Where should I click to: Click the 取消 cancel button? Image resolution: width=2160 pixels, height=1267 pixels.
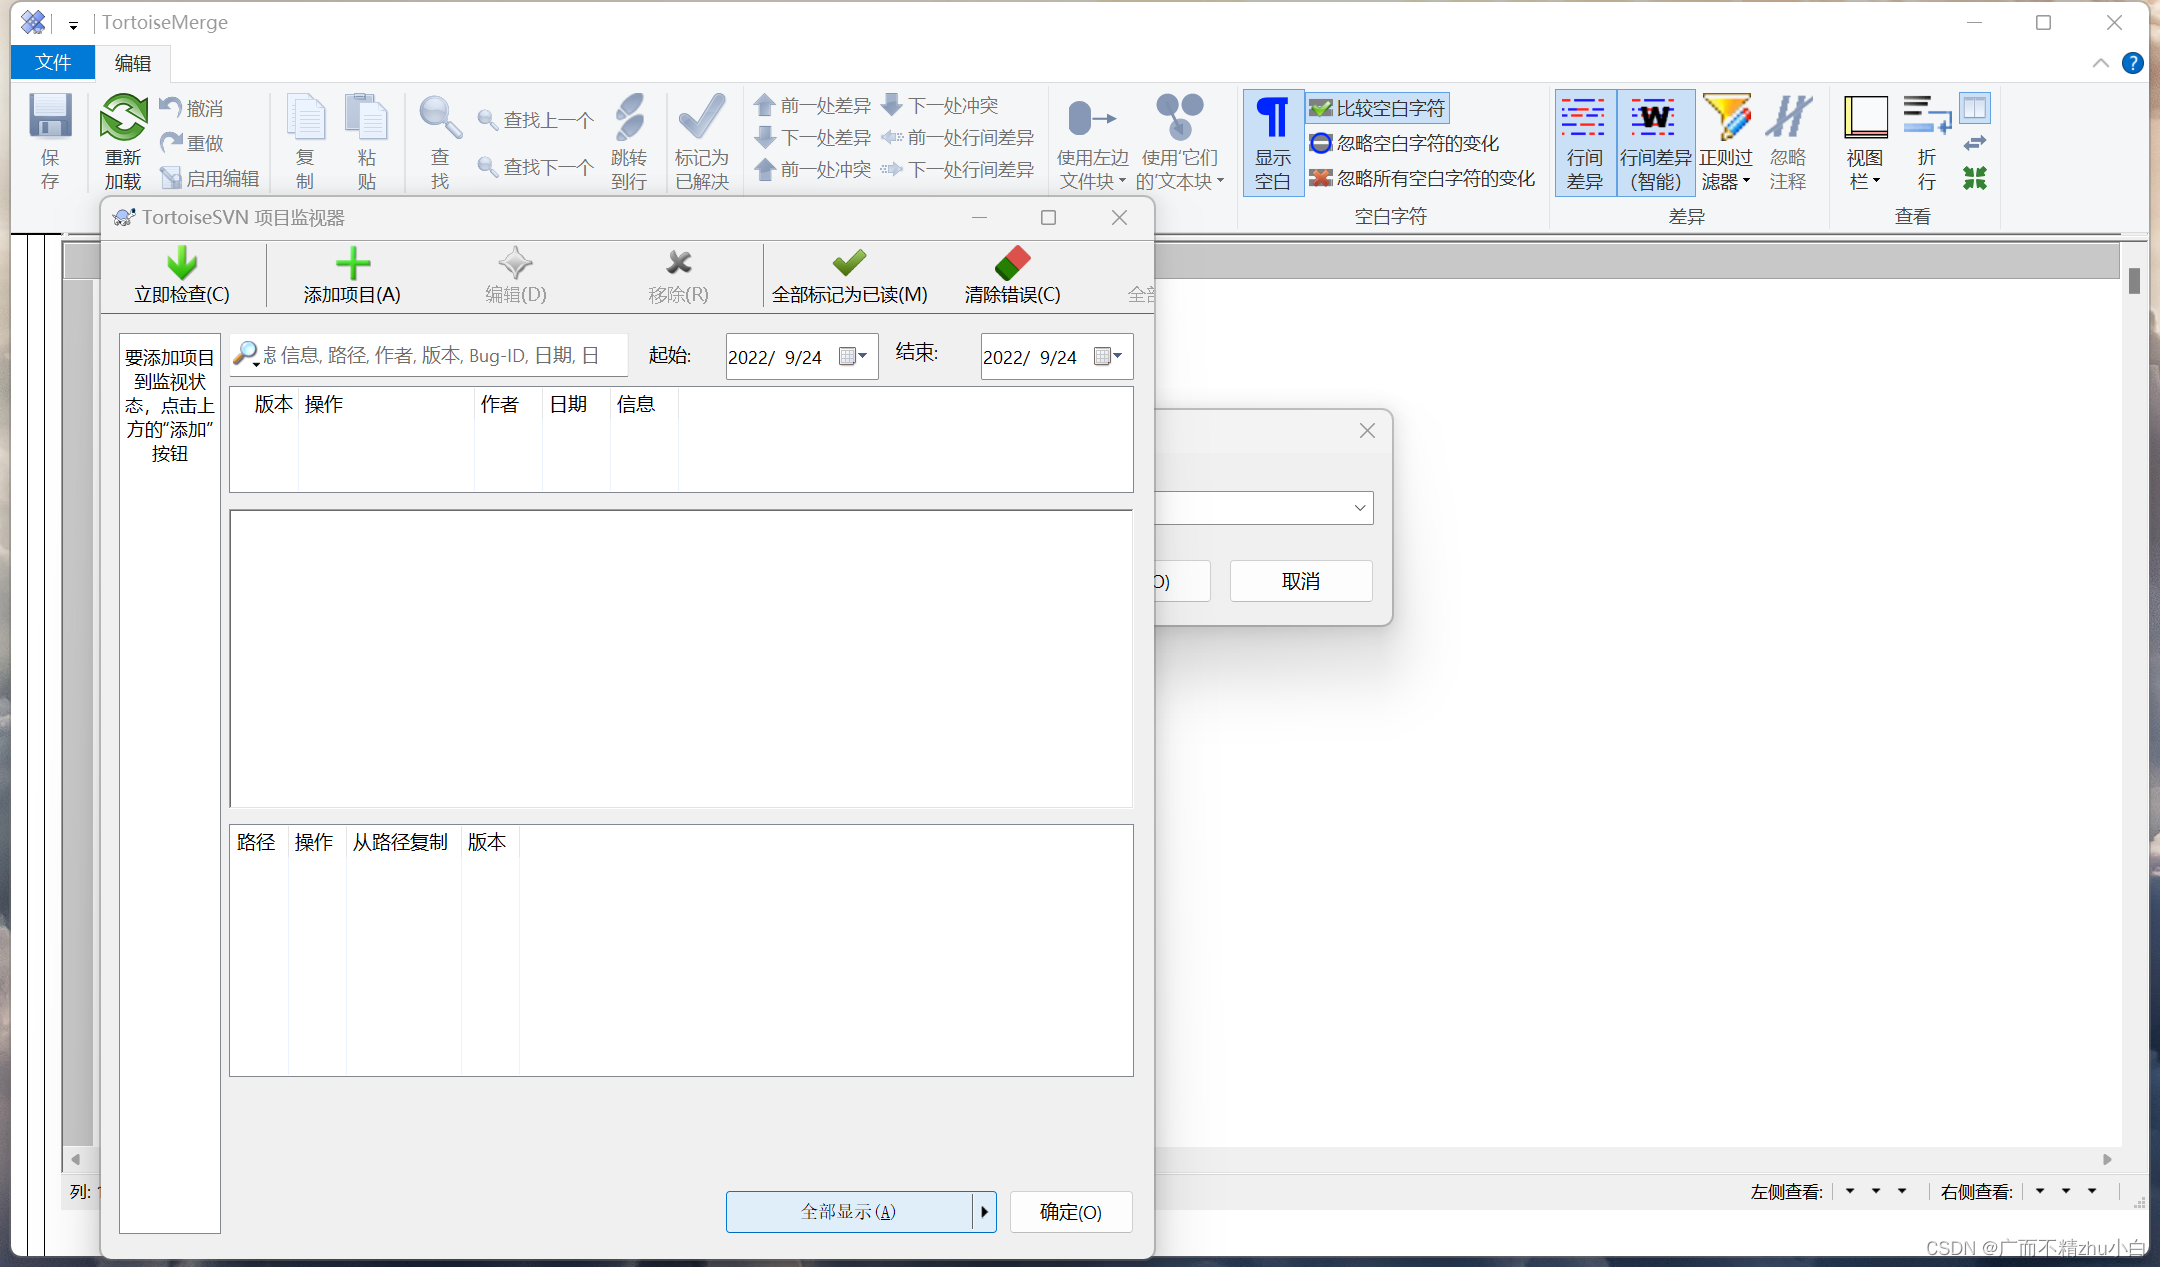pos(1300,581)
